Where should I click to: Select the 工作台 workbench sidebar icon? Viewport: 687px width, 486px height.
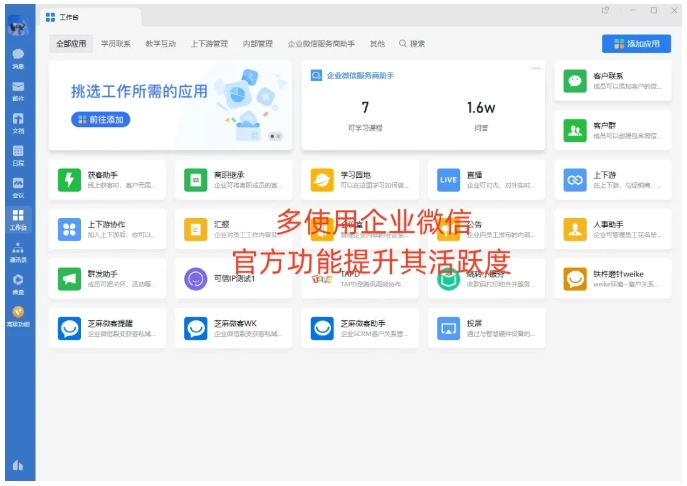coord(18,220)
